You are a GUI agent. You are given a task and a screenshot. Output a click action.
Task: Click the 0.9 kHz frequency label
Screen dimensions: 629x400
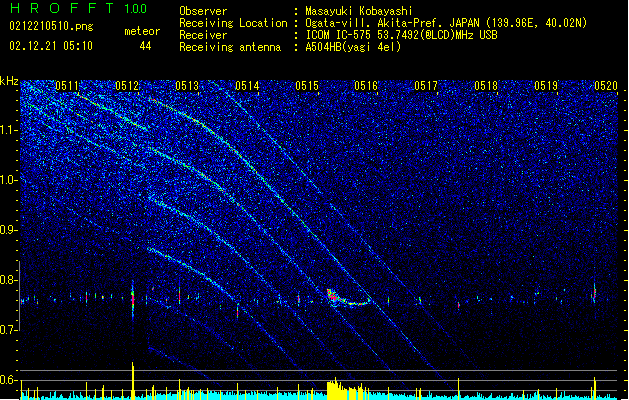[9, 230]
